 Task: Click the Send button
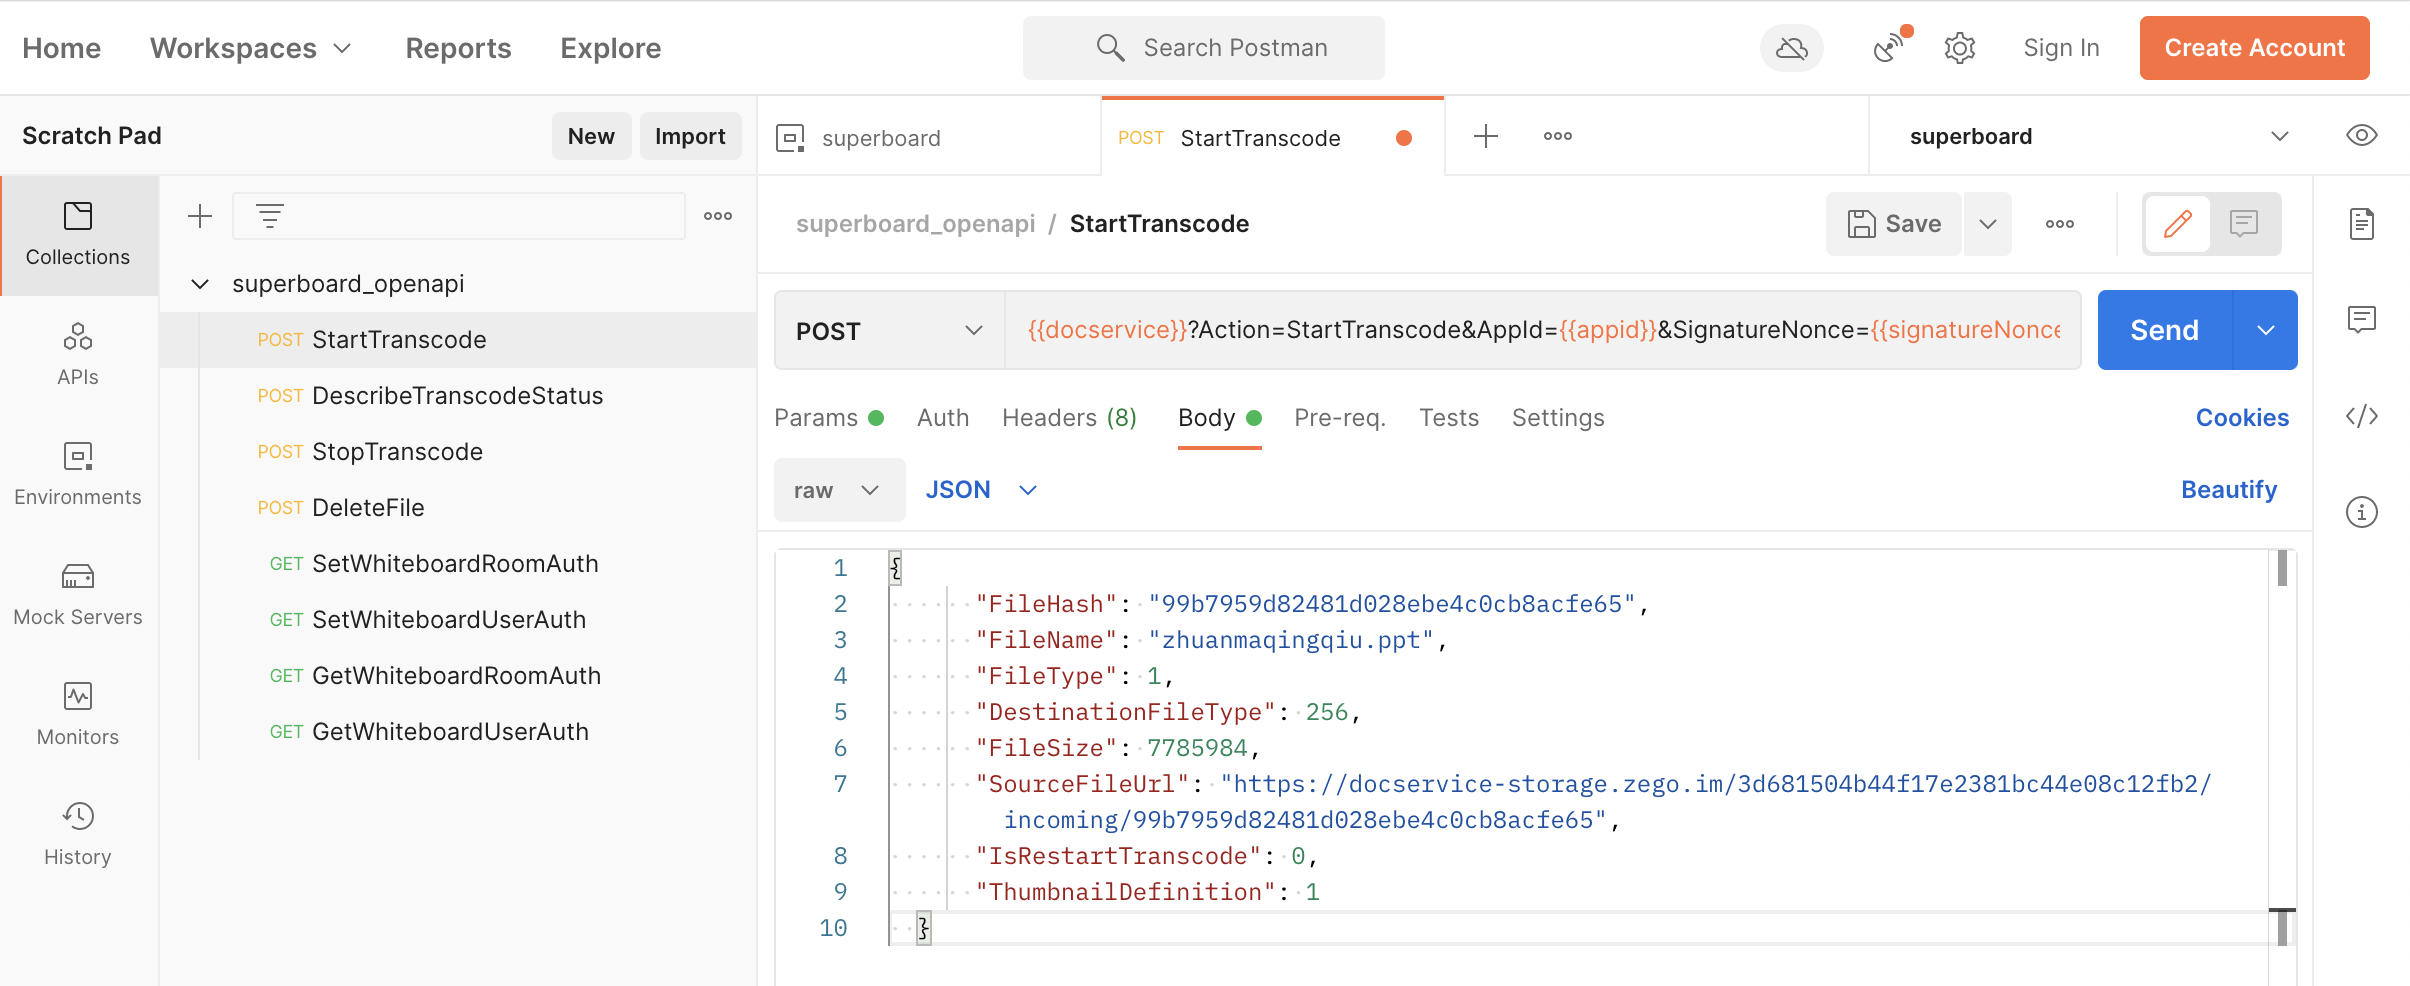[2165, 330]
